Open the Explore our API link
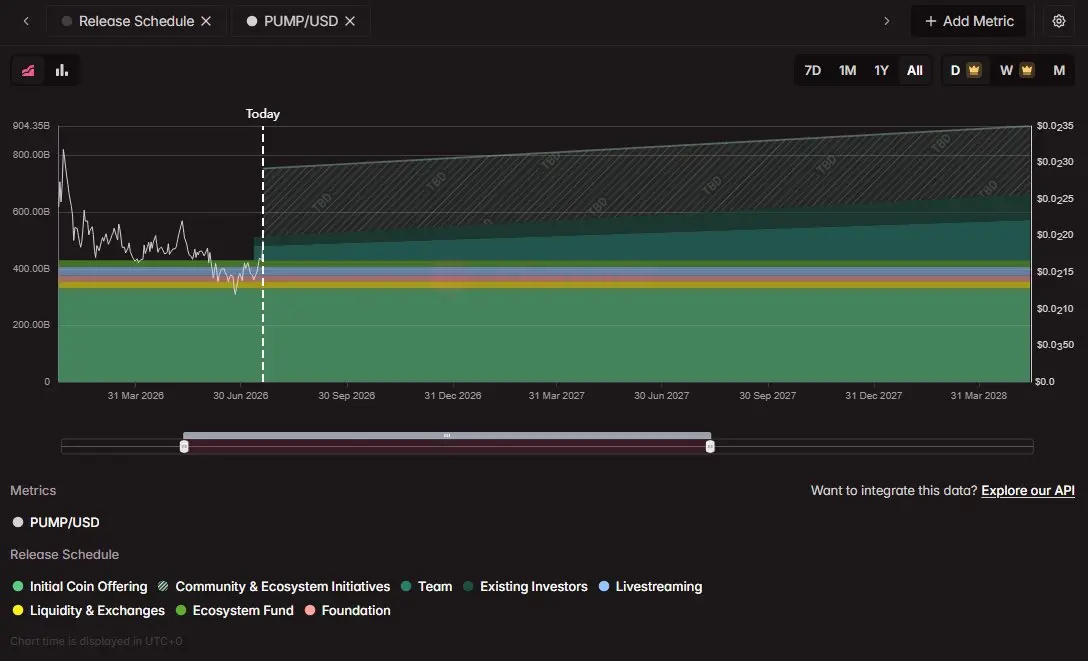The height and width of the screenshot is (661, 1088). 1028,490
